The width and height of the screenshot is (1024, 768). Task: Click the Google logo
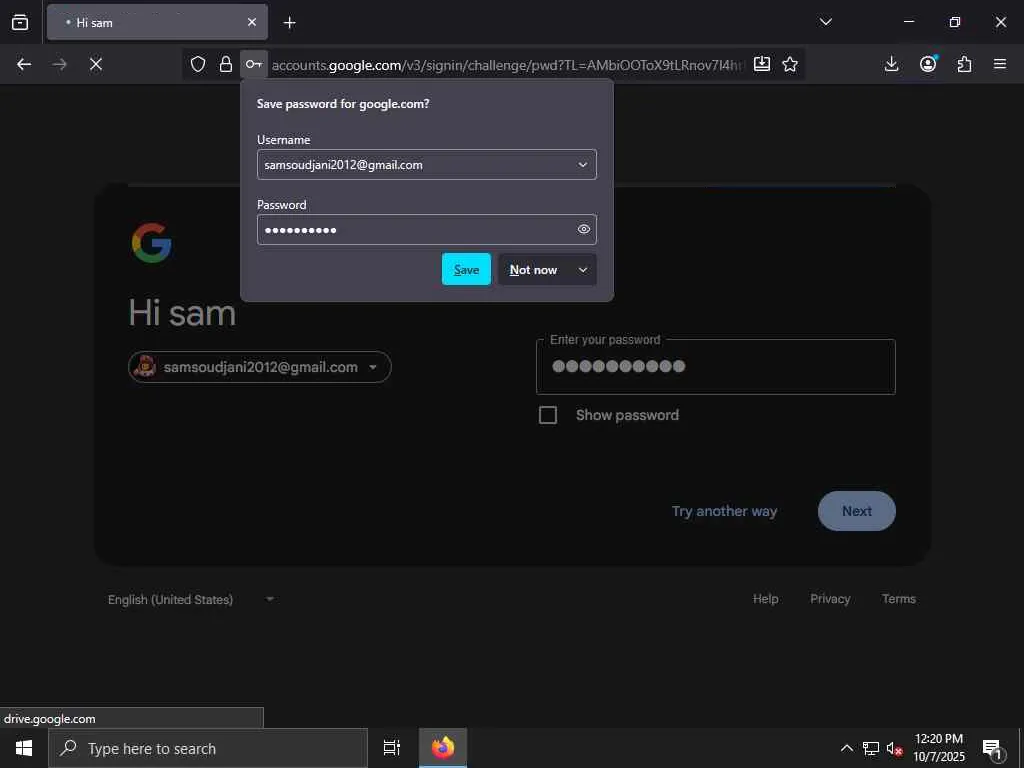coord(152,243)
